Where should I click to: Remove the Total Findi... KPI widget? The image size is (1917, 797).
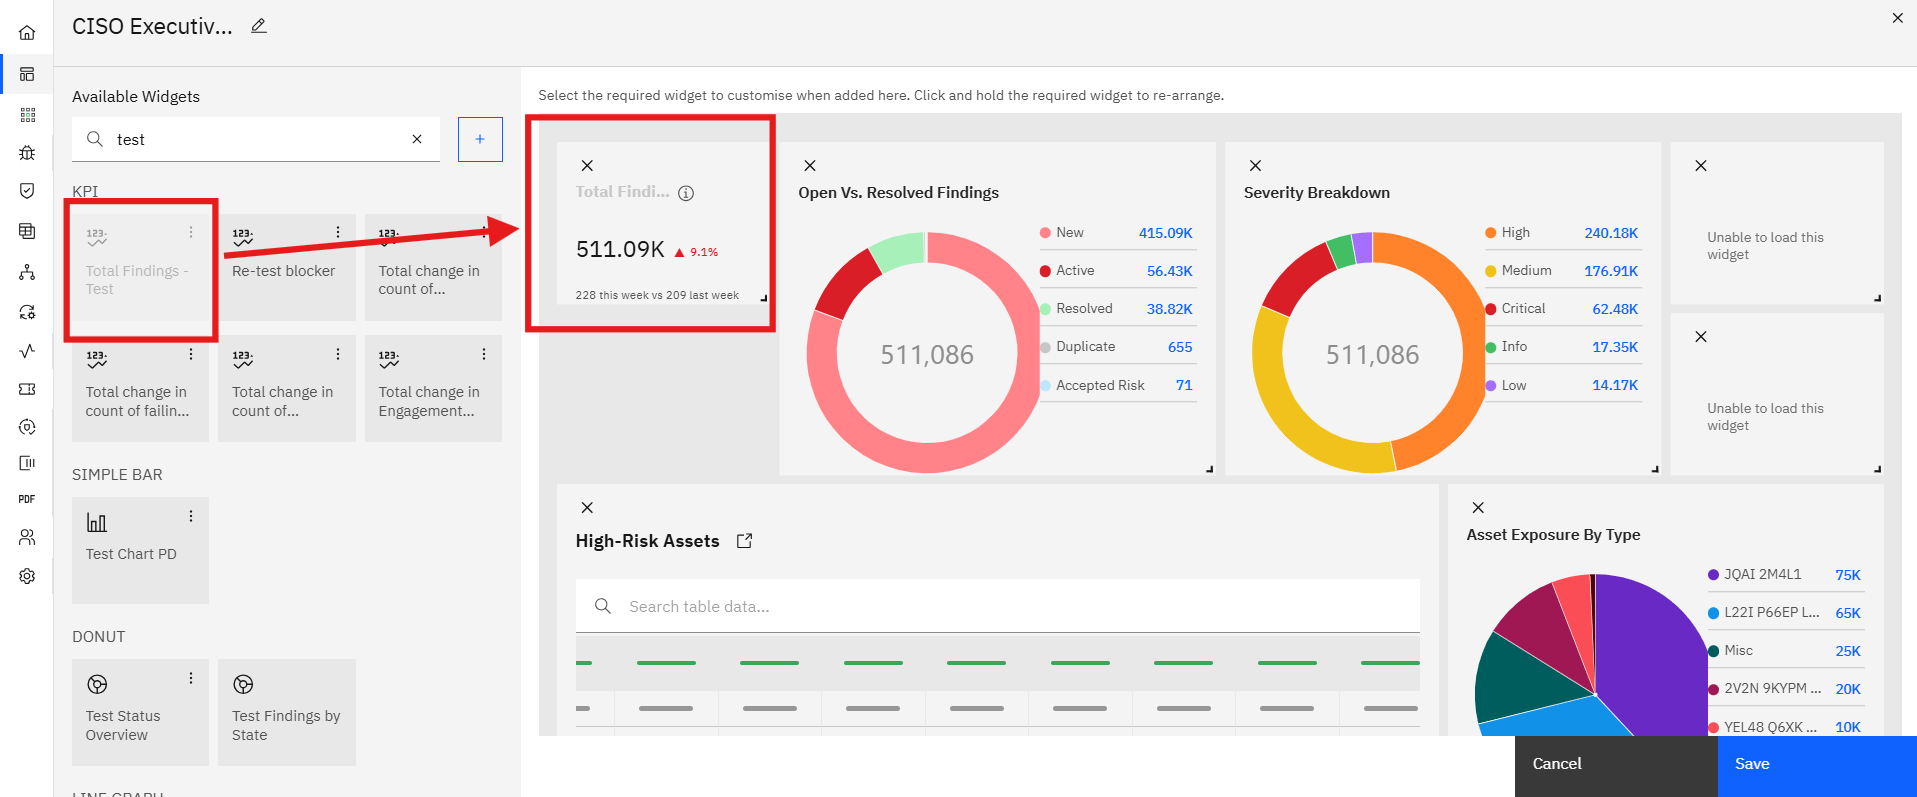click(587, 166)
